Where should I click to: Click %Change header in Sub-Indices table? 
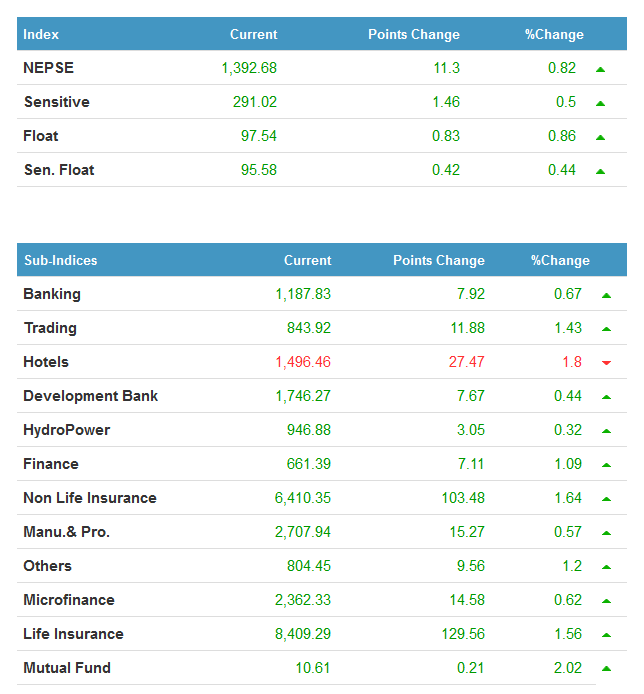[x=560, y=260]
